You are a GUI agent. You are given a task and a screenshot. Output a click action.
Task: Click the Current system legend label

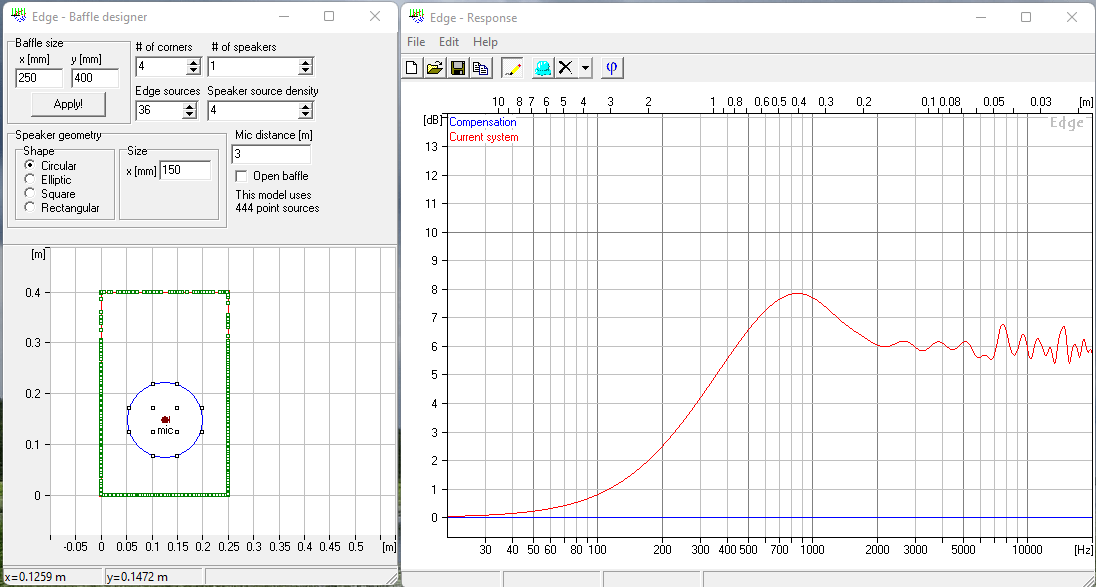(484, 137)
